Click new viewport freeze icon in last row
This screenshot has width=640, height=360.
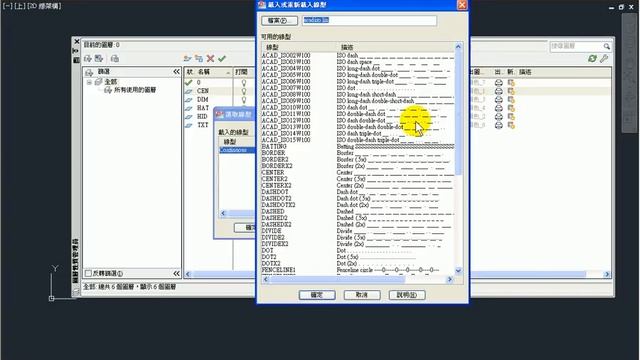511,125
